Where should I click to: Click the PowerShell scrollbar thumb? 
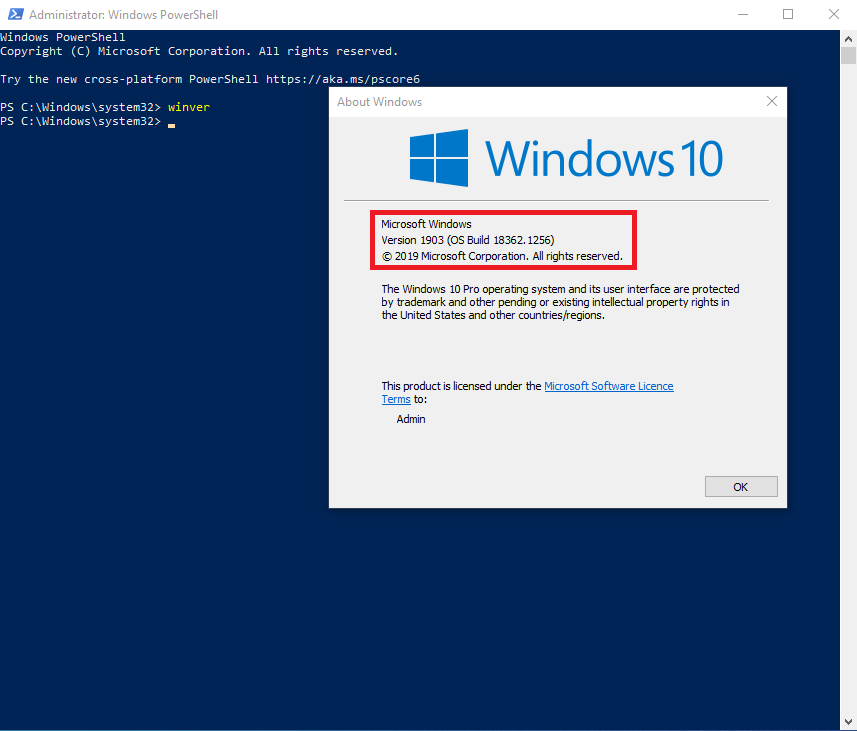click(x=848, y=56)
